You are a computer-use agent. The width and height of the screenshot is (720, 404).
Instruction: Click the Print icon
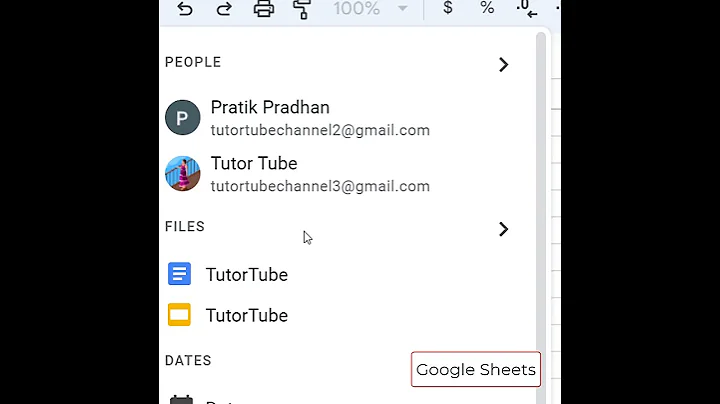click(264, 8)
